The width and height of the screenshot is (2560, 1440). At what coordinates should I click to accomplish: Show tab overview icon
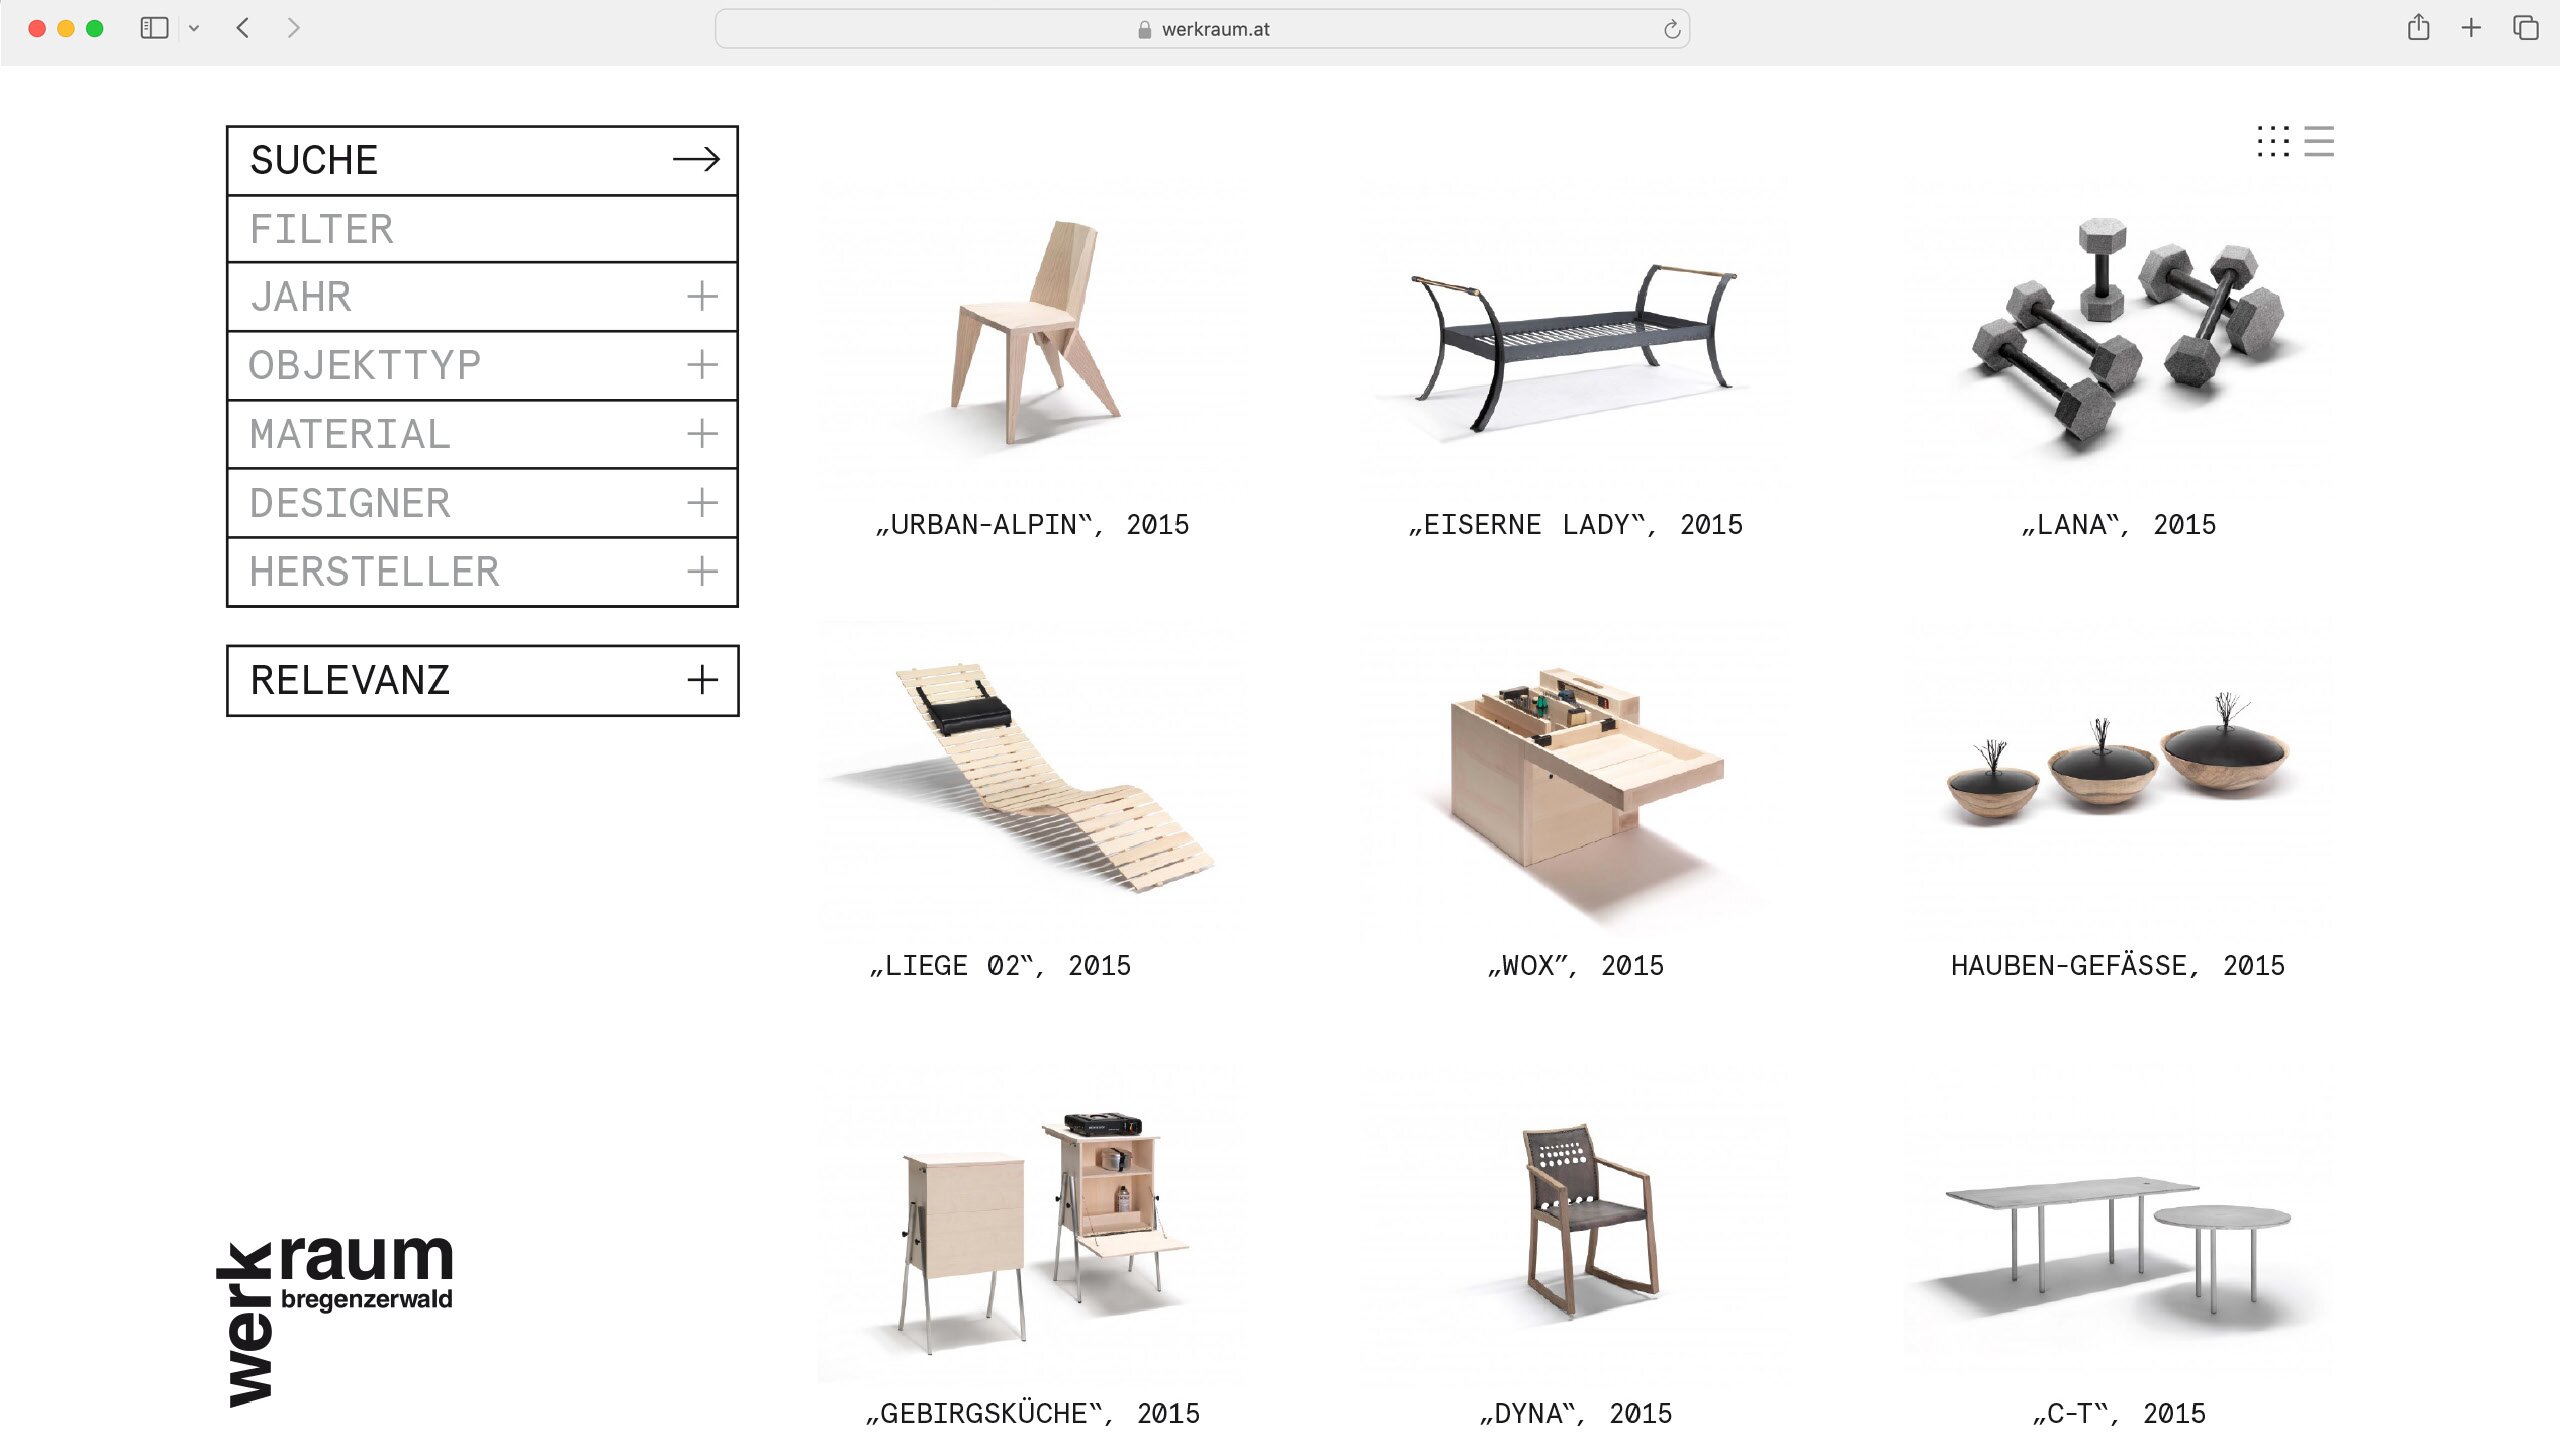click(x=2525, y=28)
